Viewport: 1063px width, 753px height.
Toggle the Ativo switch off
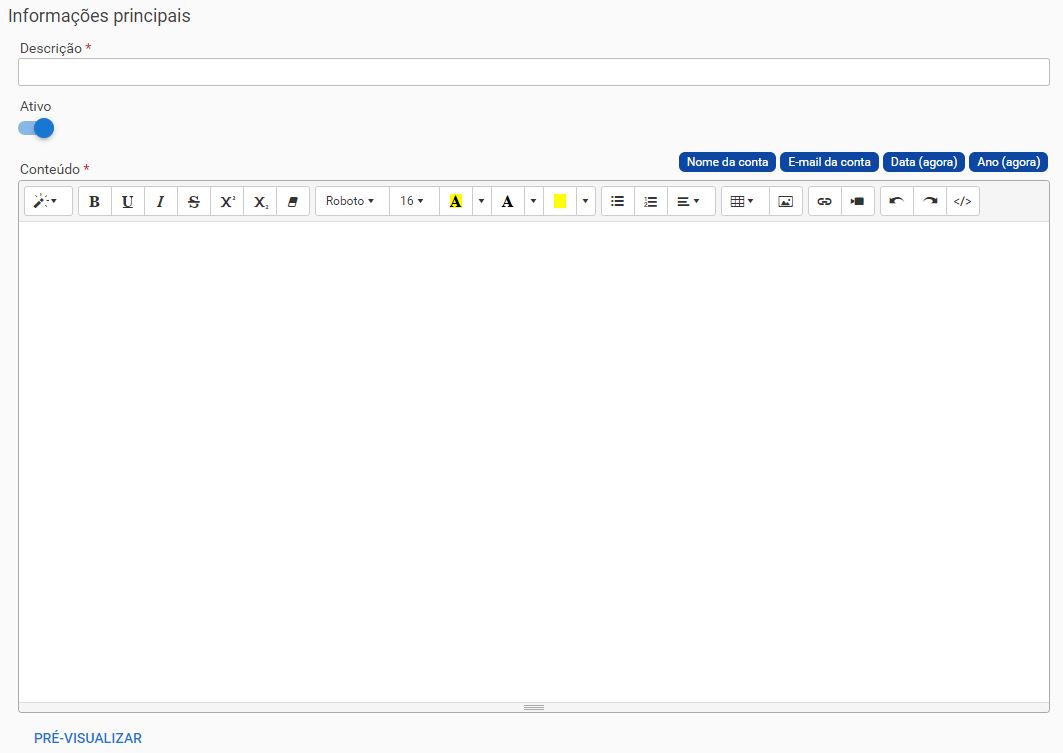click(37, 128)
